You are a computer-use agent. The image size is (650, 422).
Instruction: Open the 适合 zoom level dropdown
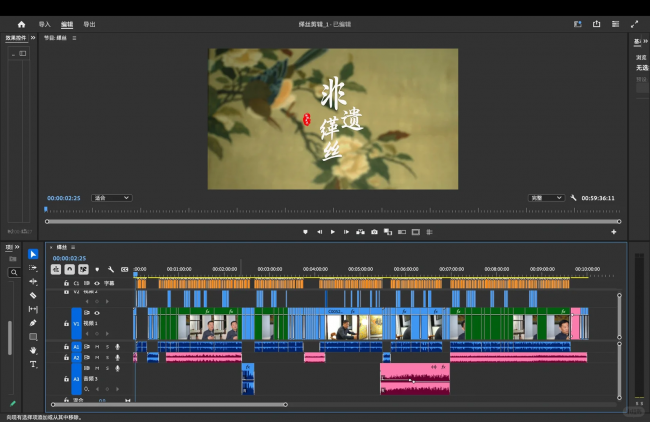pyautogui.click(x=112, y=198)
